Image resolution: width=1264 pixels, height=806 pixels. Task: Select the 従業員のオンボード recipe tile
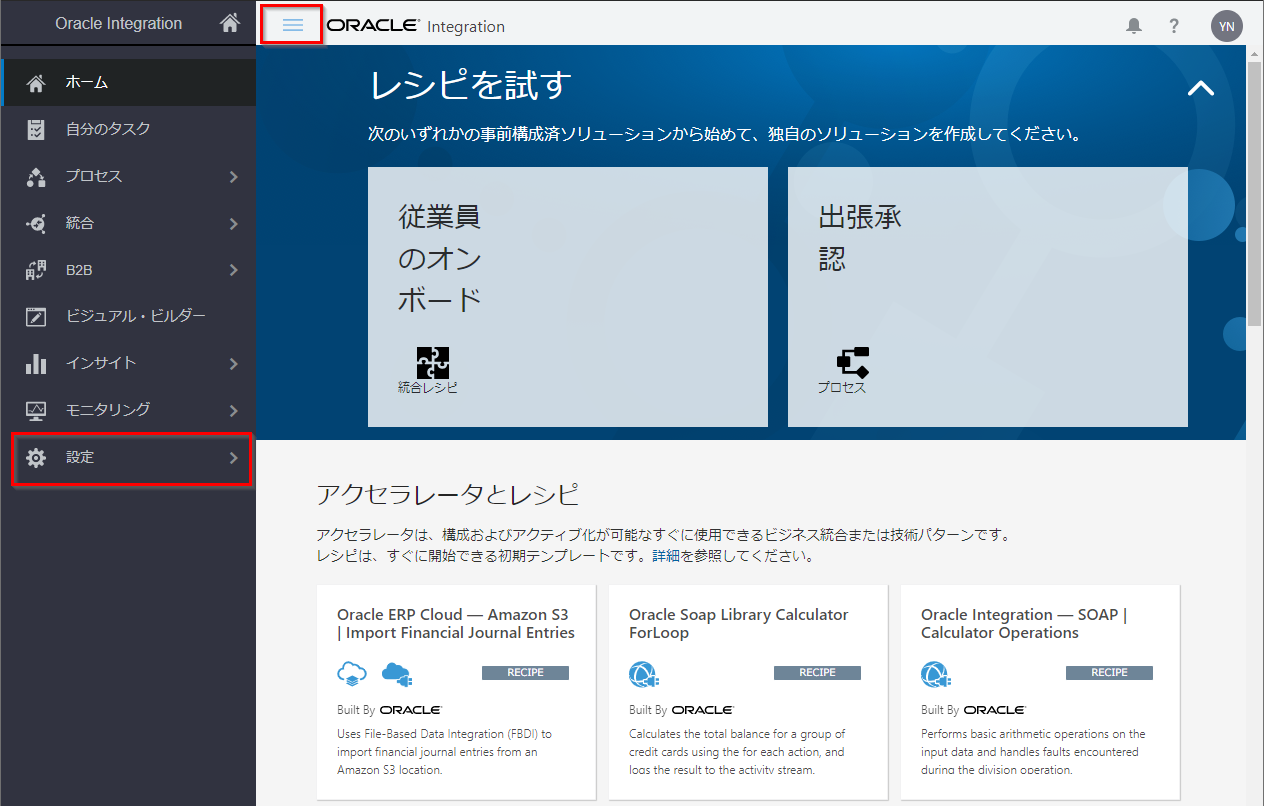click(567, 296)
